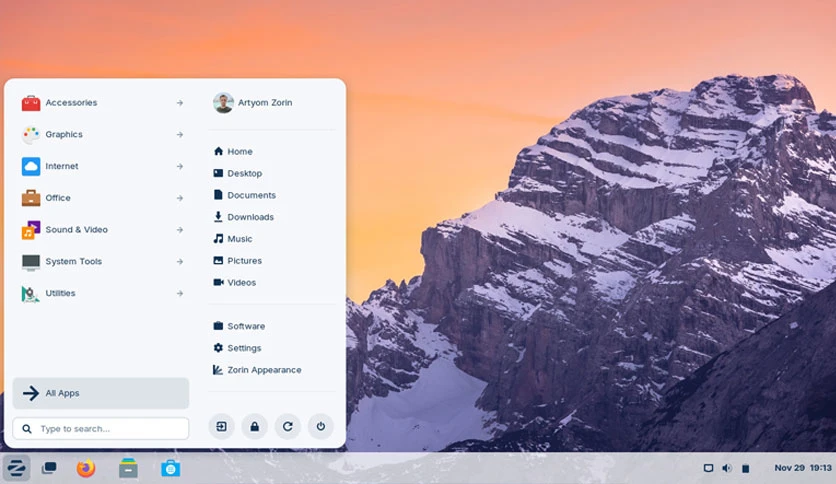Click the Sound & Video icon

[x=31, y=230]
